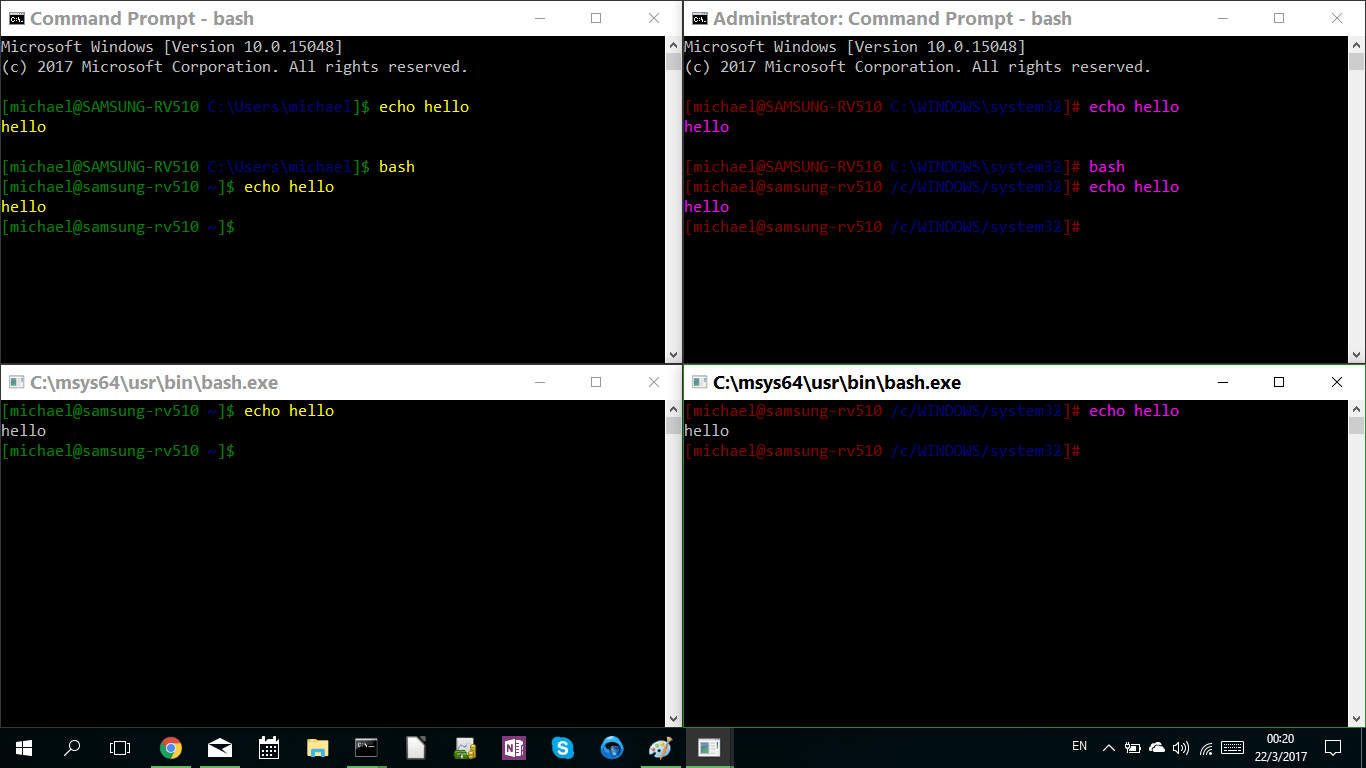Open Google Chrome from the taskbar
Image resolution: width=1366 pixels, height=768 pixels.
coord(171,748)
